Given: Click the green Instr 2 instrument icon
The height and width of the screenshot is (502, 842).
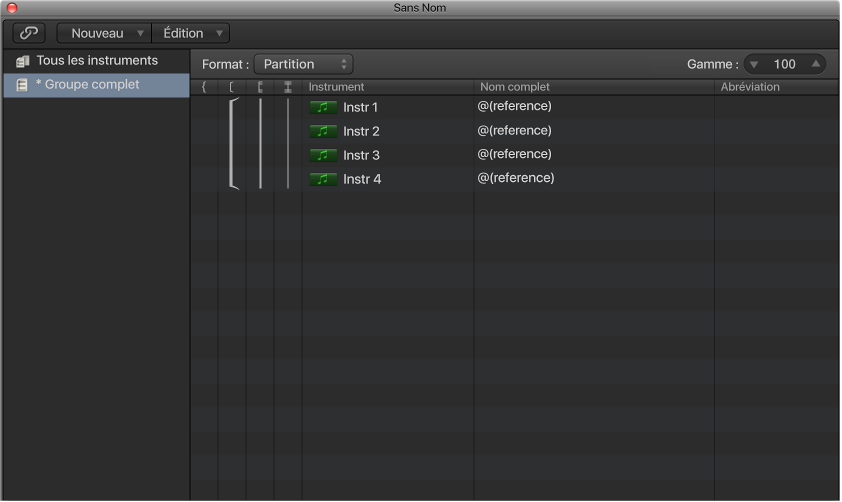Looking at the screenshot, I should tap(323, 131).
